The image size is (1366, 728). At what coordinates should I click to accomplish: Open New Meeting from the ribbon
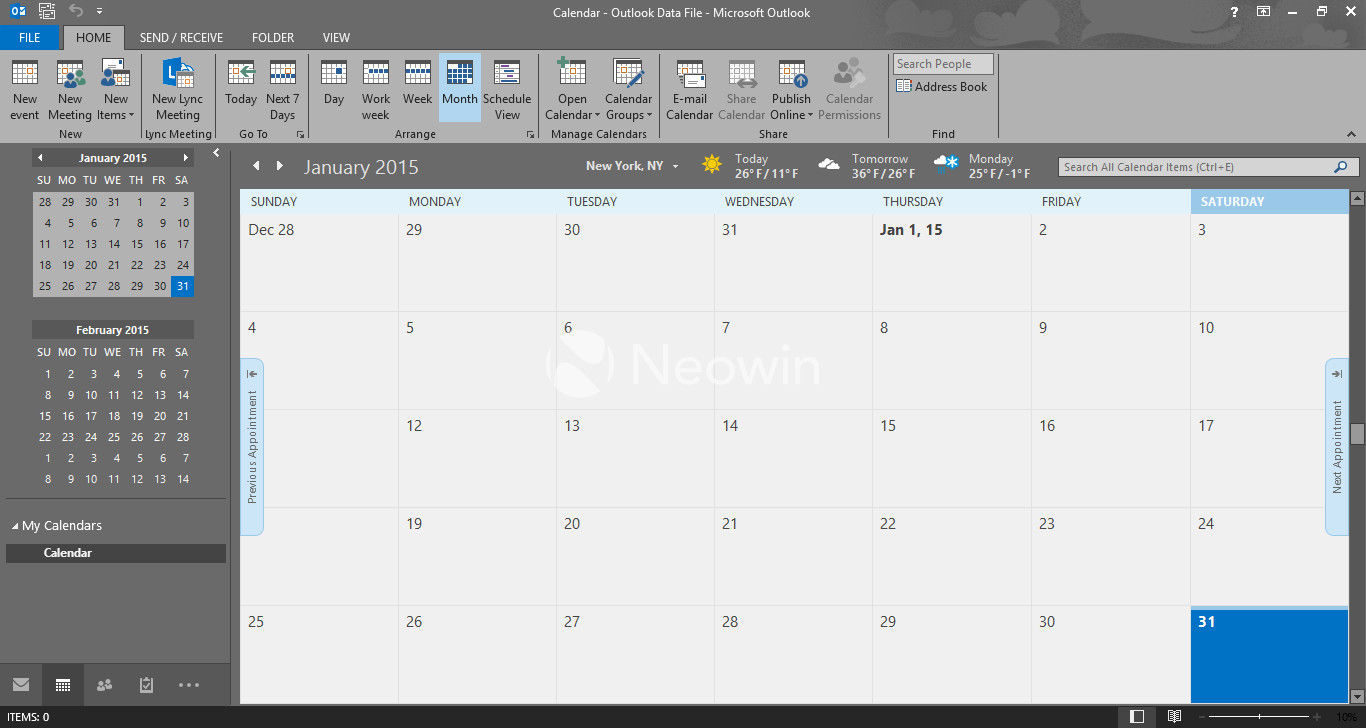point(70,89)
